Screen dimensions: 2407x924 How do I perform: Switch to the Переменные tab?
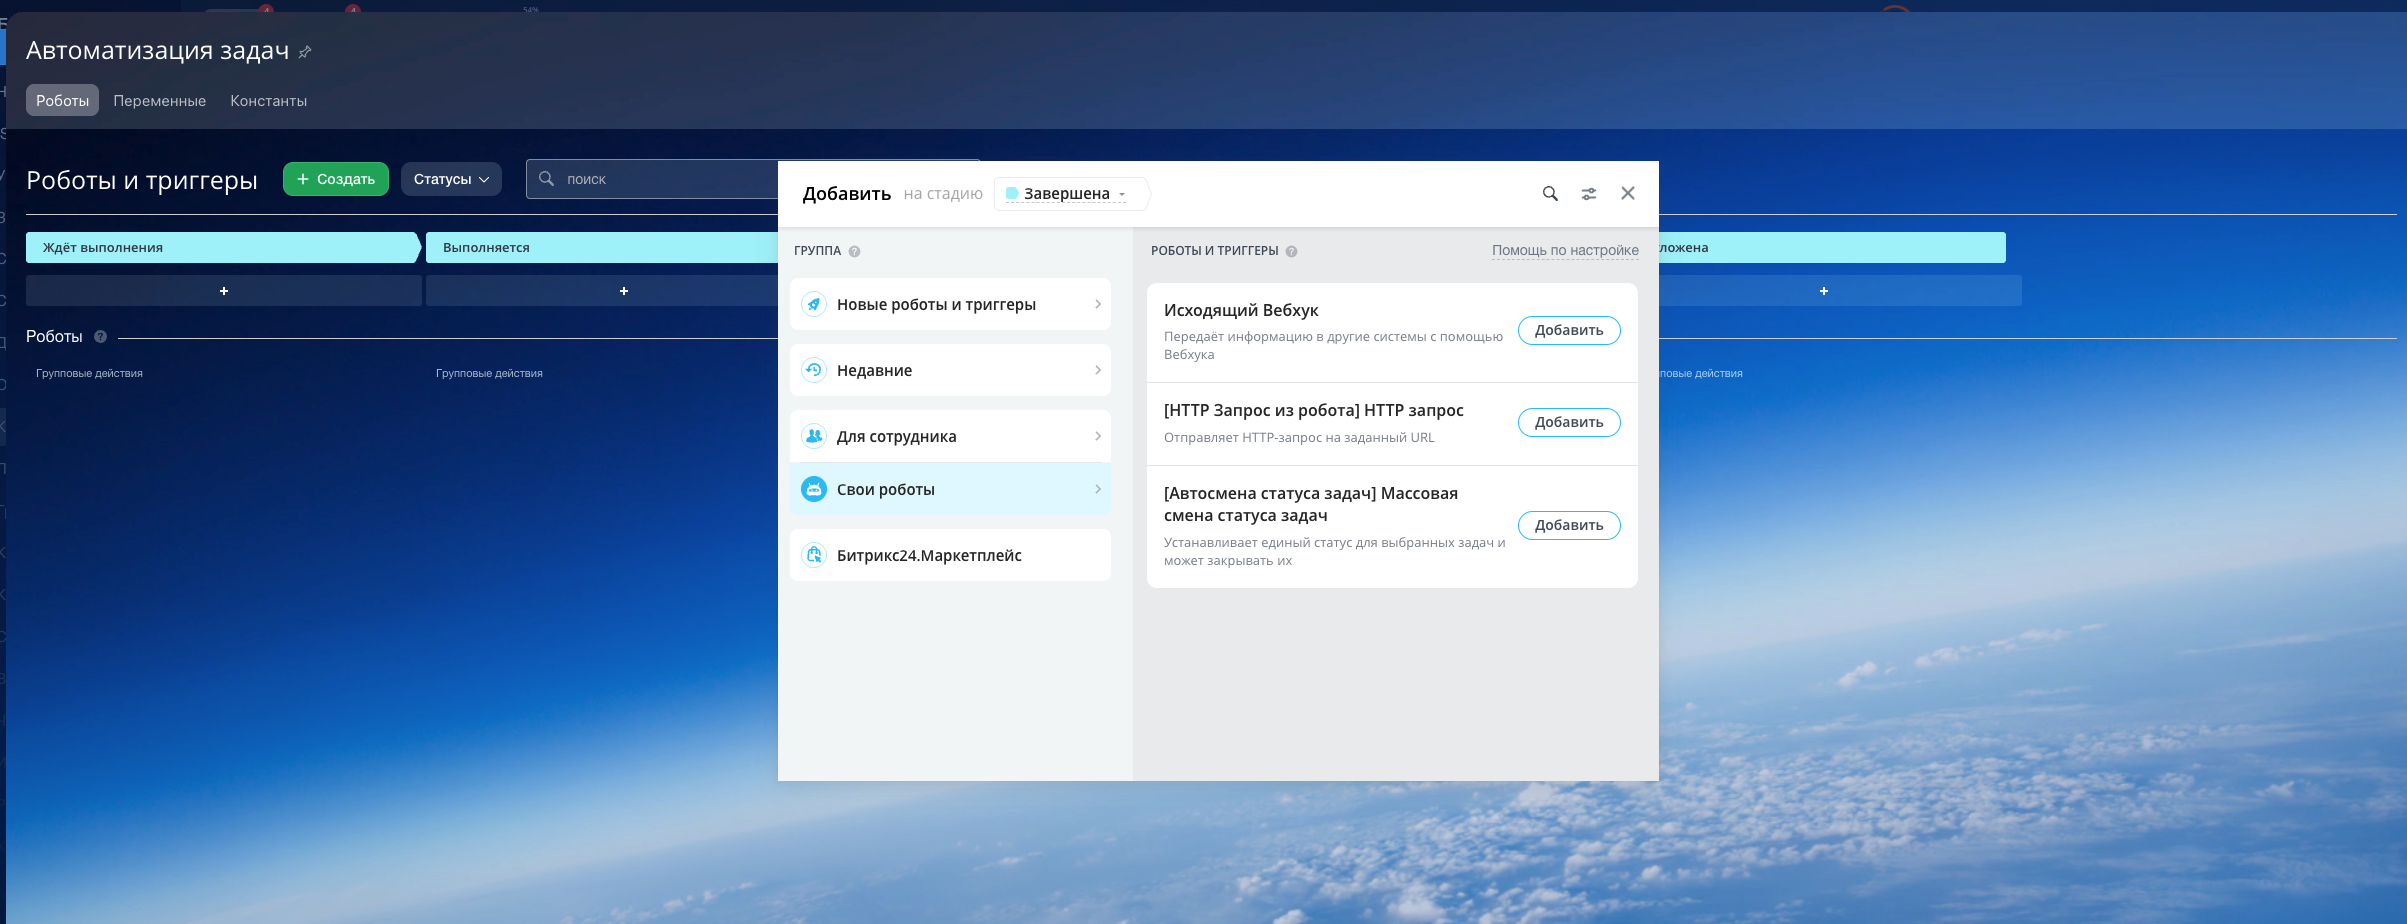point(159,101)
